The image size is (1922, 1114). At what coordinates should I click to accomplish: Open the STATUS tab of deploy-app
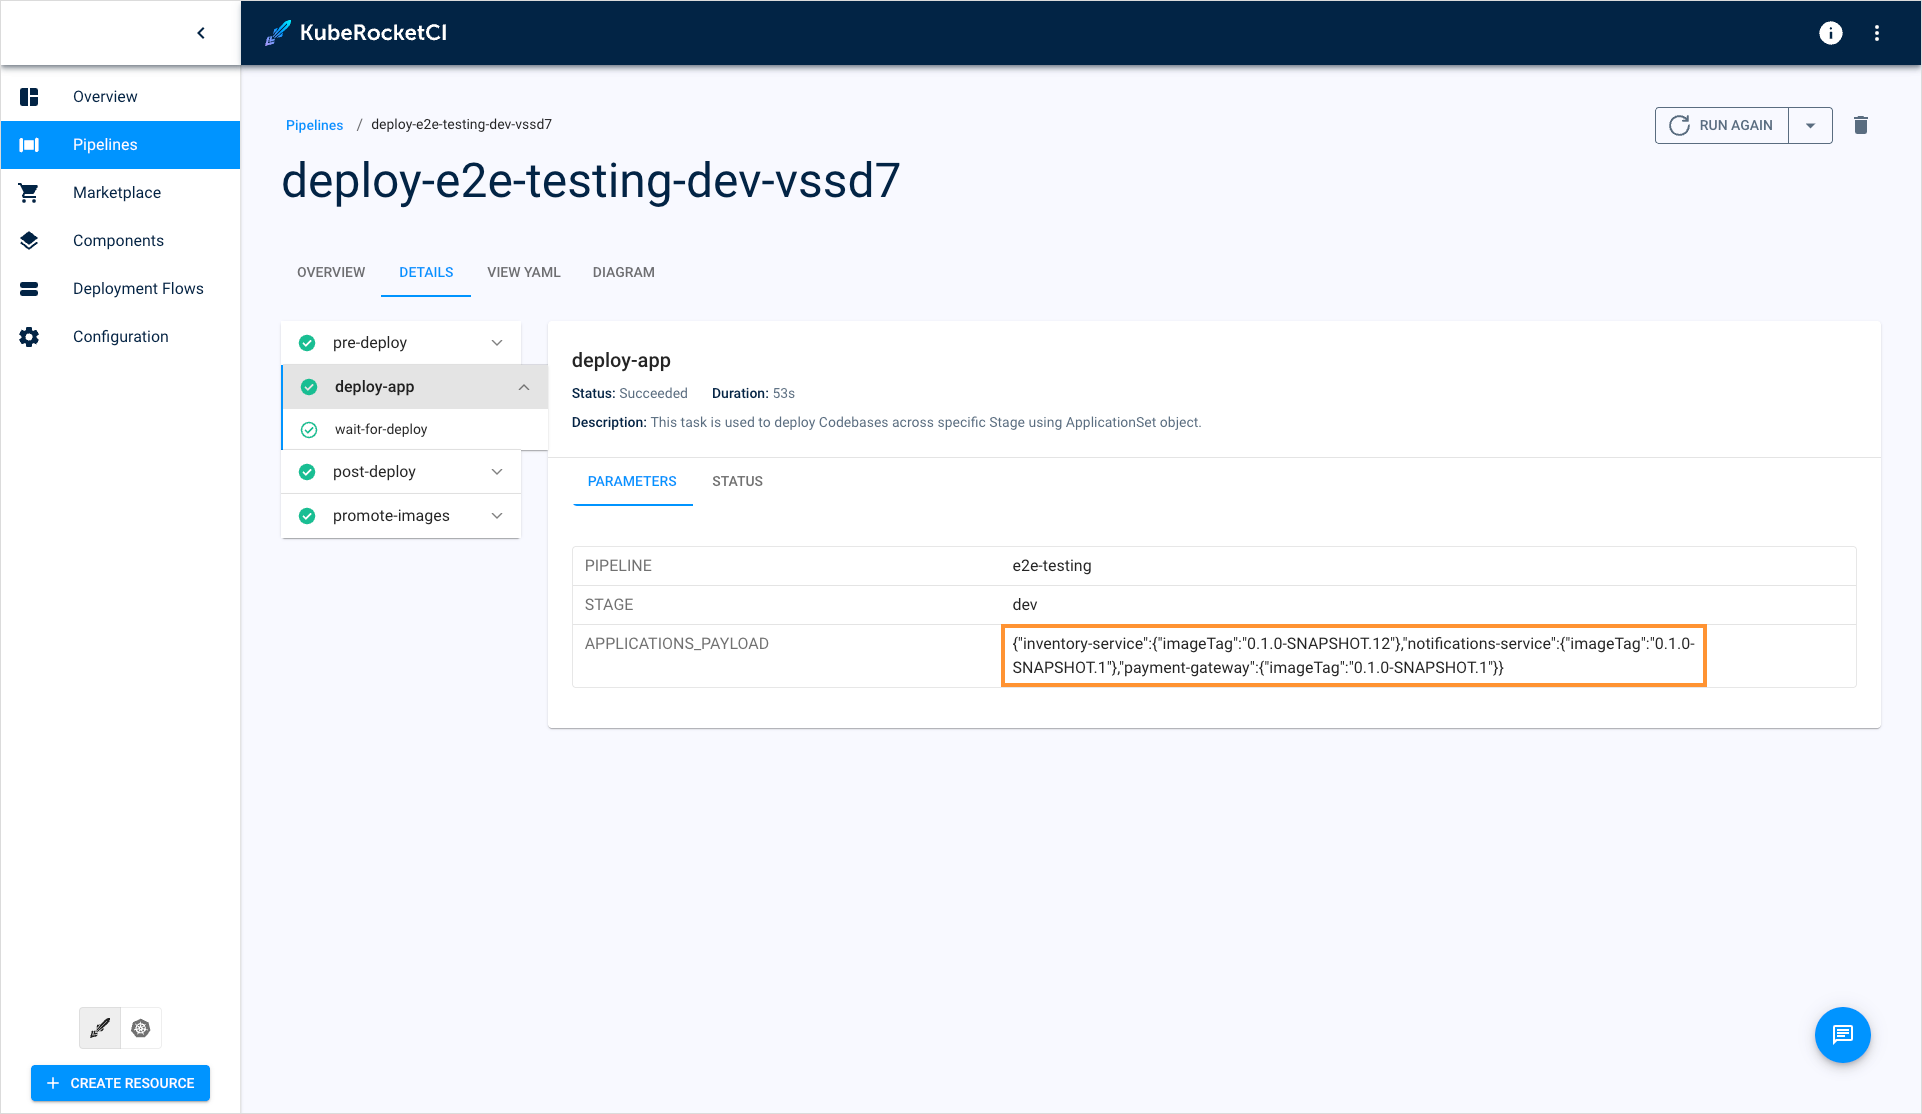coord(737,481)
